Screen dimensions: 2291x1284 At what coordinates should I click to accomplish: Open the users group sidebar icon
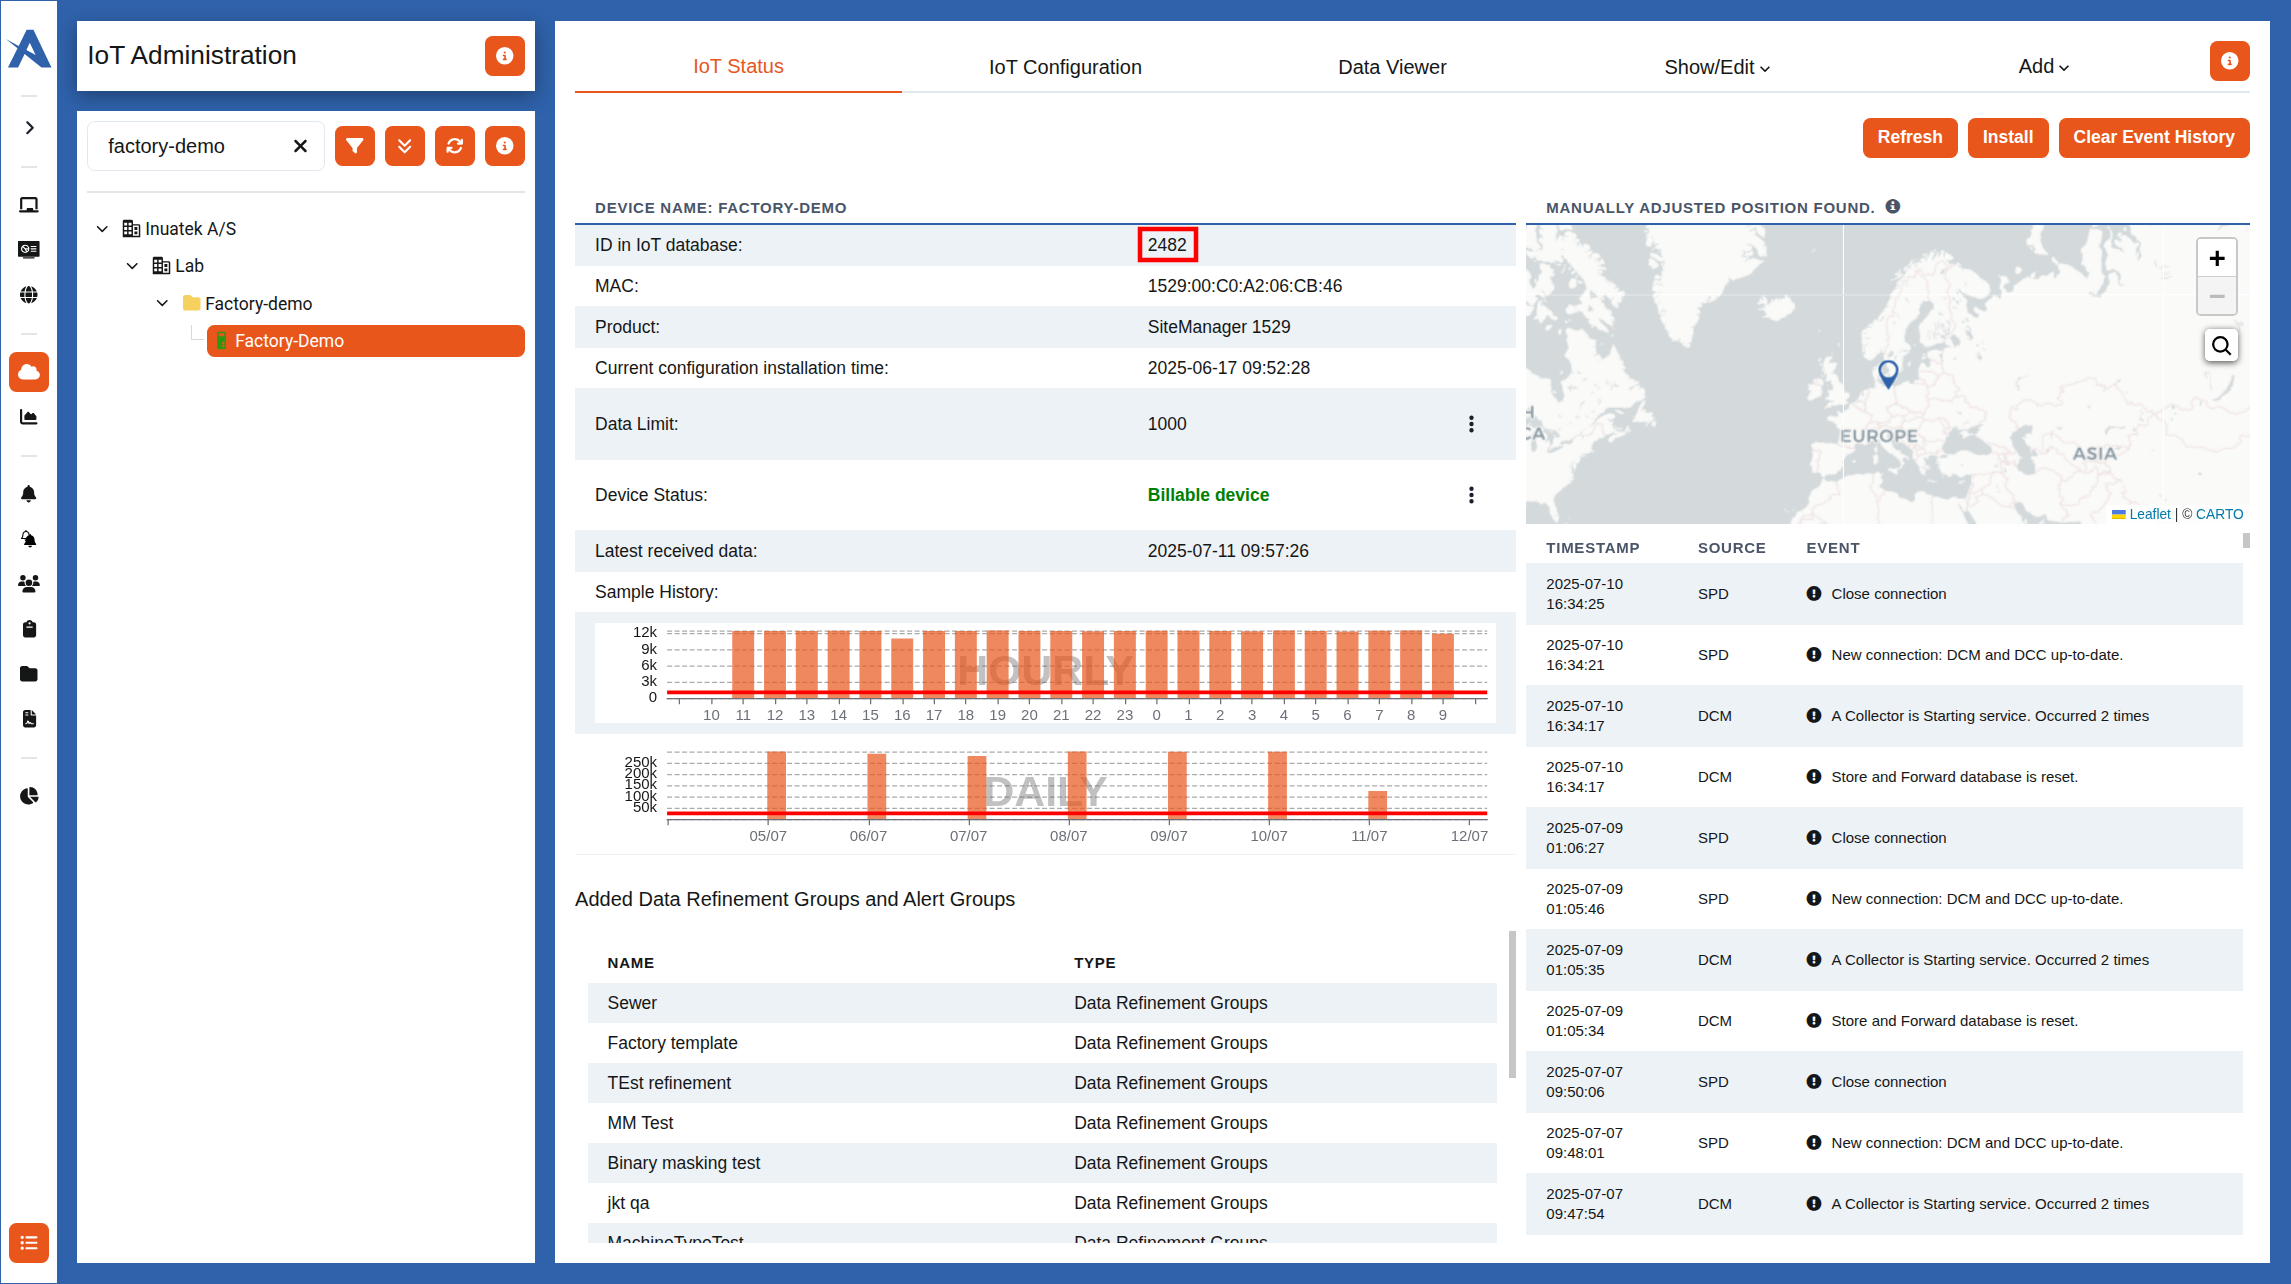(x=29, y=584)
